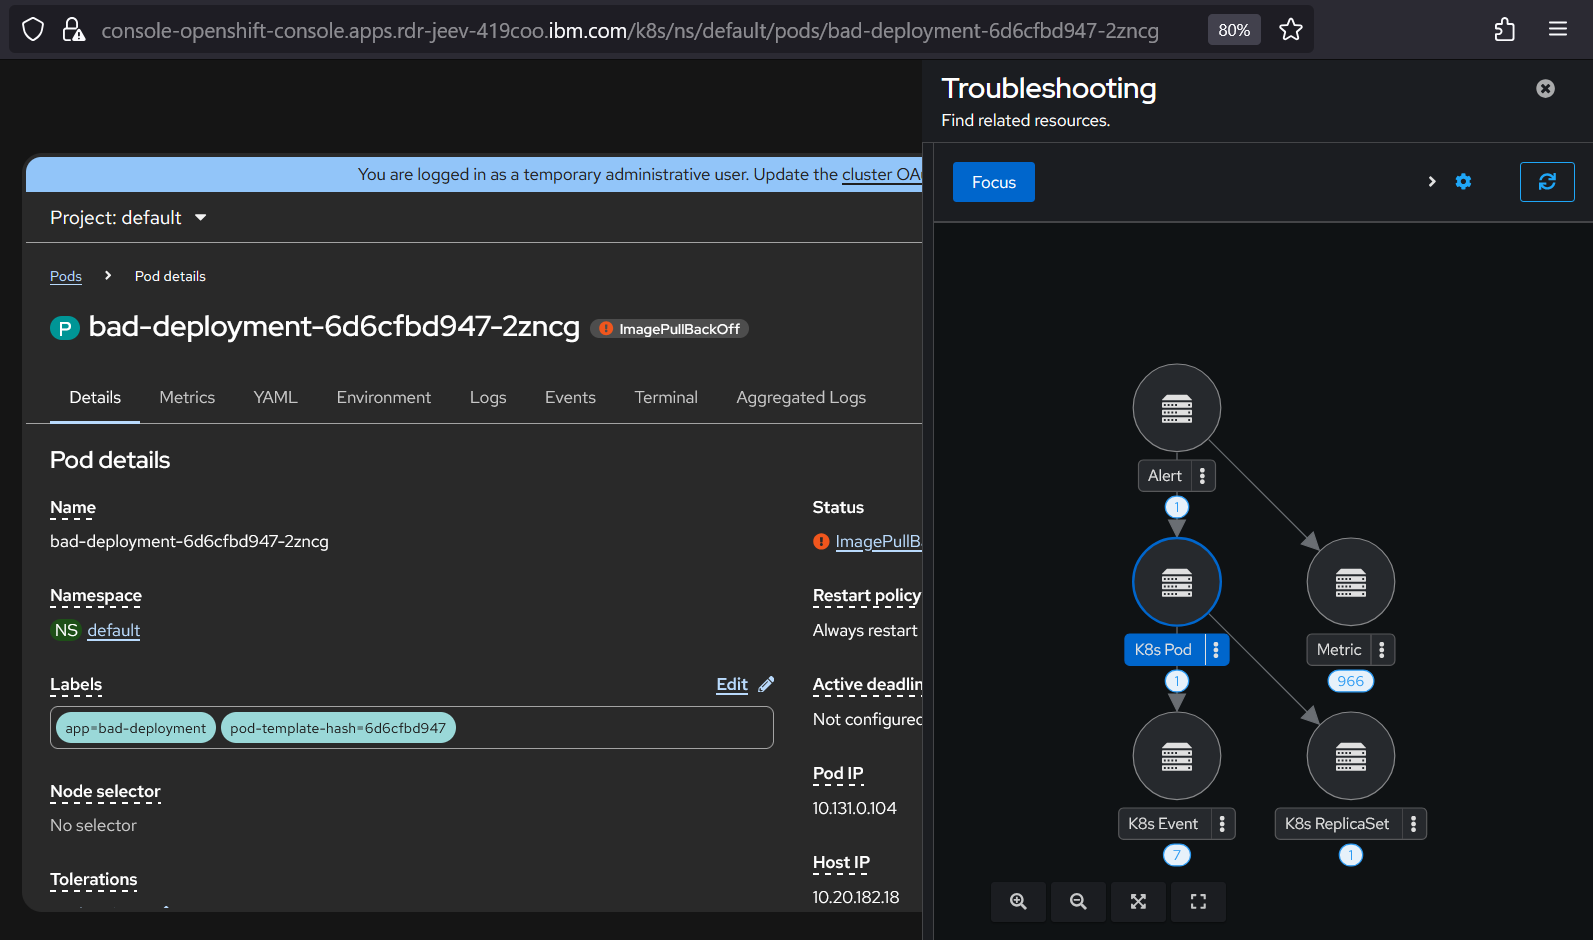Click the Restart policy field label
This screenshot has height=940, width=1593.
[x=867, y=595]
